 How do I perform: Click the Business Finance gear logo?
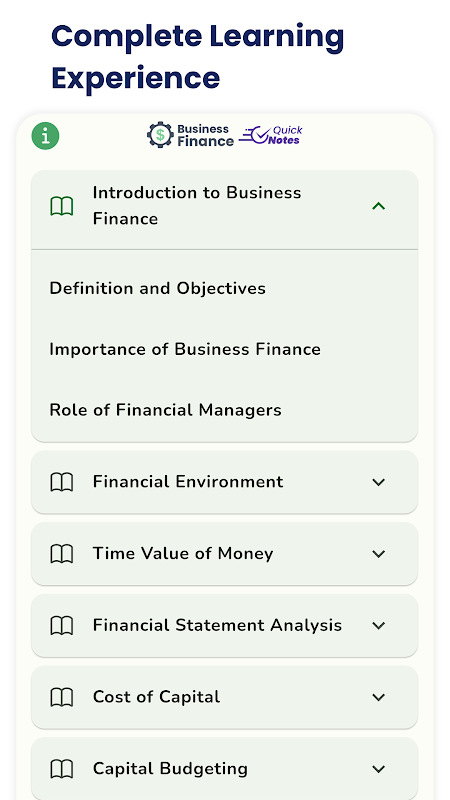pos(190,135)
